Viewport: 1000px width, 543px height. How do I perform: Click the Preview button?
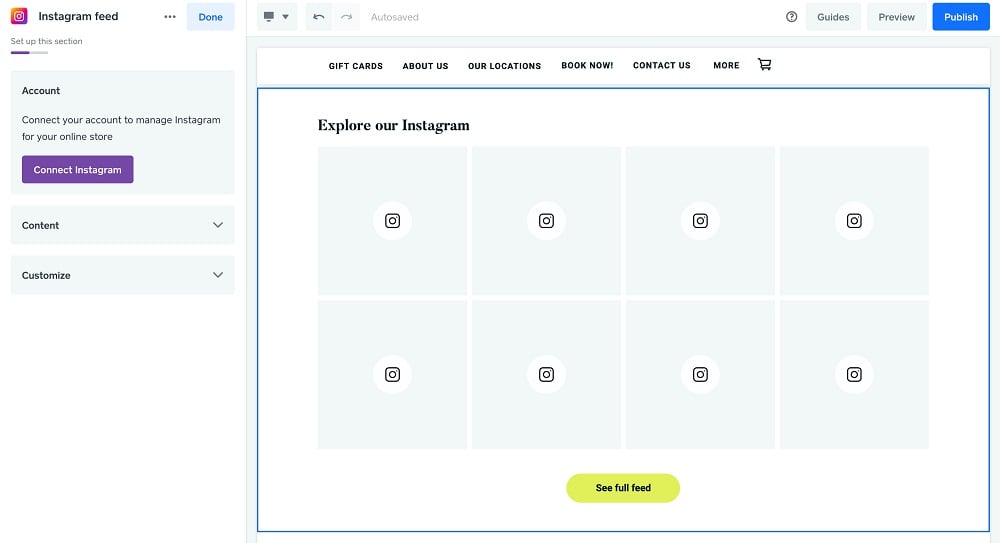tap(896, 17)
